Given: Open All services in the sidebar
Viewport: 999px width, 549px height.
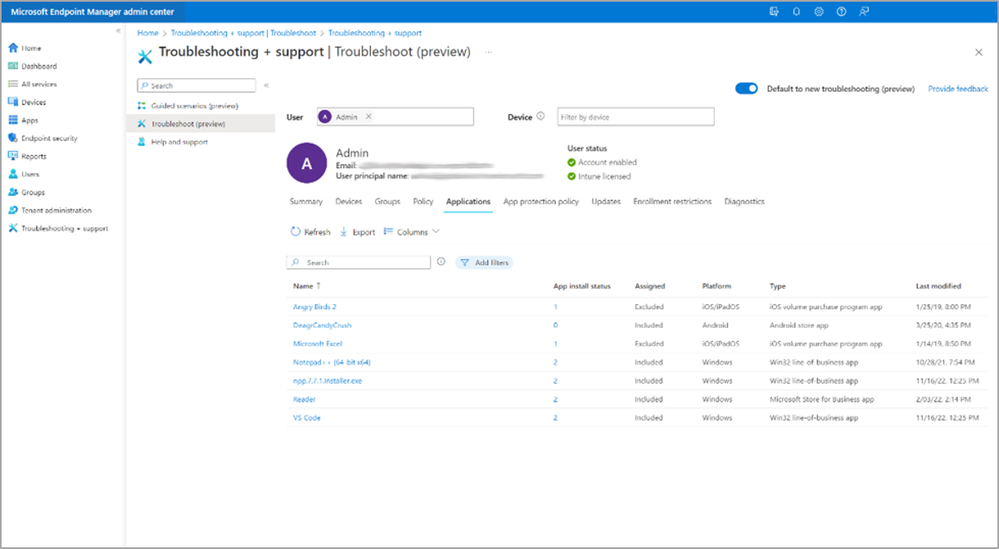Looking at the screenshot, I should 32,84.
